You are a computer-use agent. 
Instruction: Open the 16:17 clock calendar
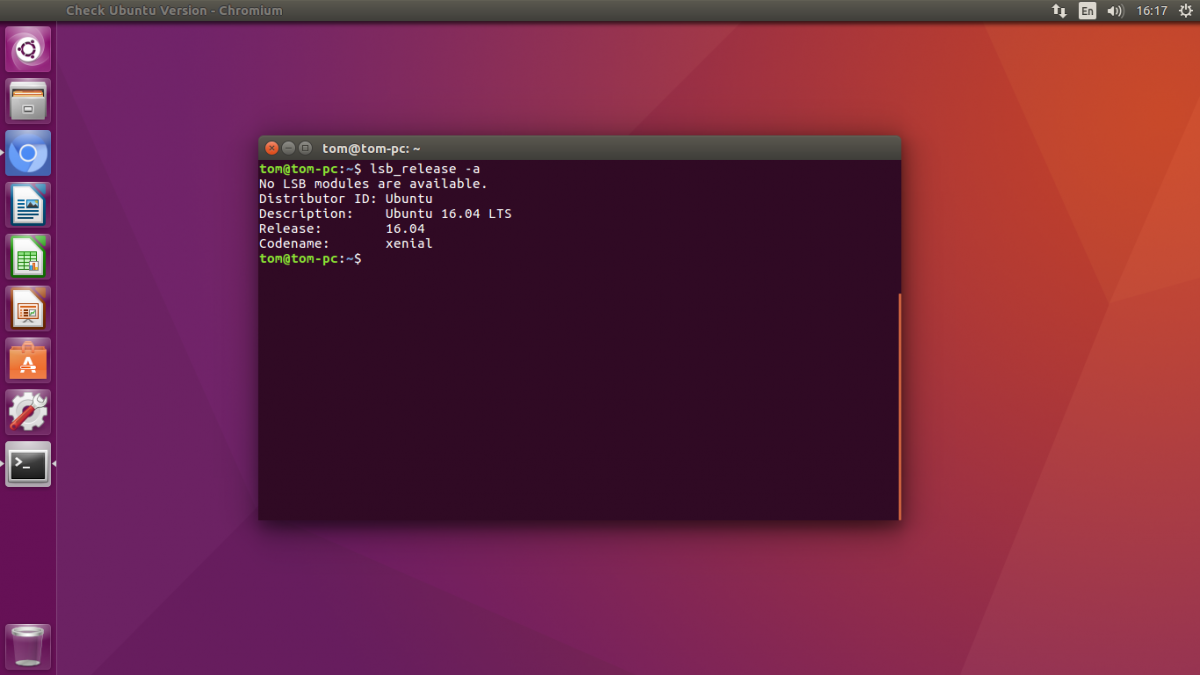pyautogui.click(x=1152, y=11)
